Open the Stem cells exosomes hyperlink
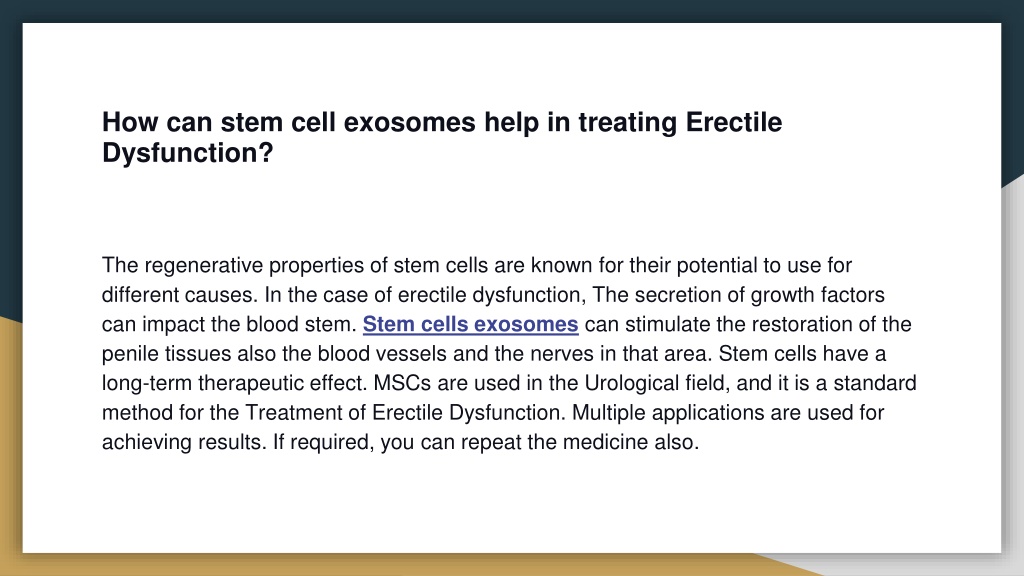Image resolution: width=1024 pixels, height=576 pixels. tap(470, 324)
